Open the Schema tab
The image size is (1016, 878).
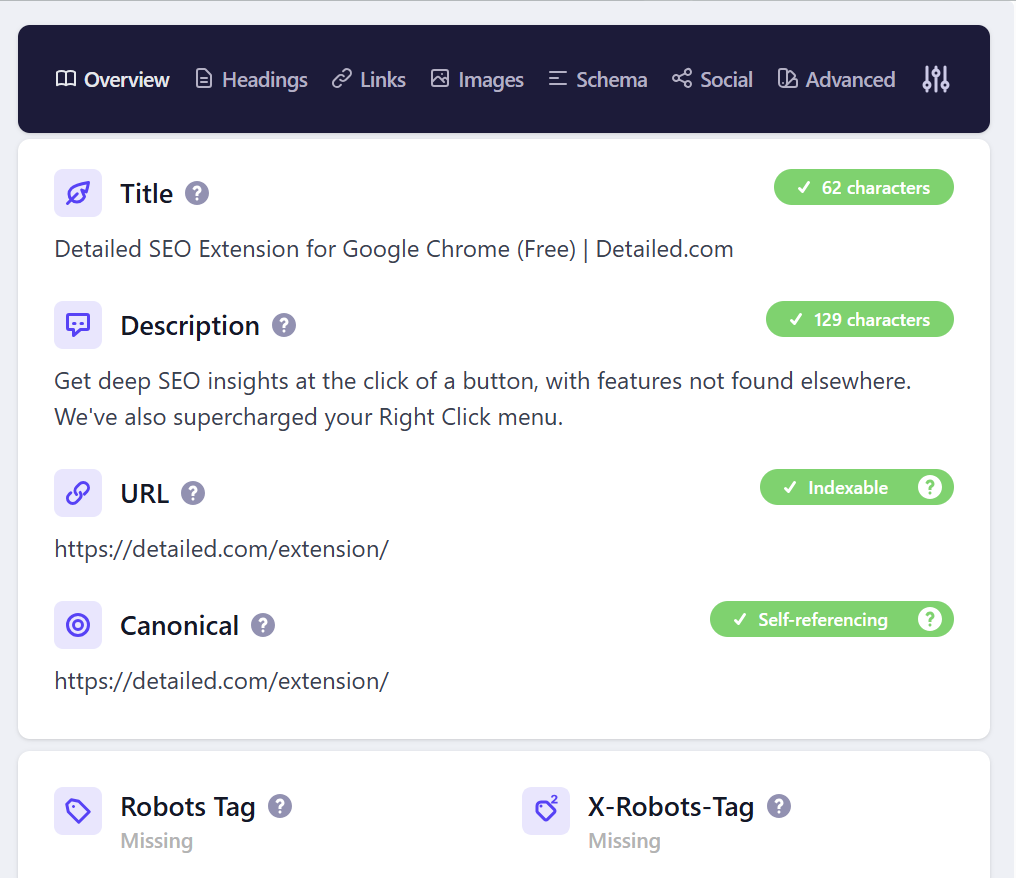point(597,80)
